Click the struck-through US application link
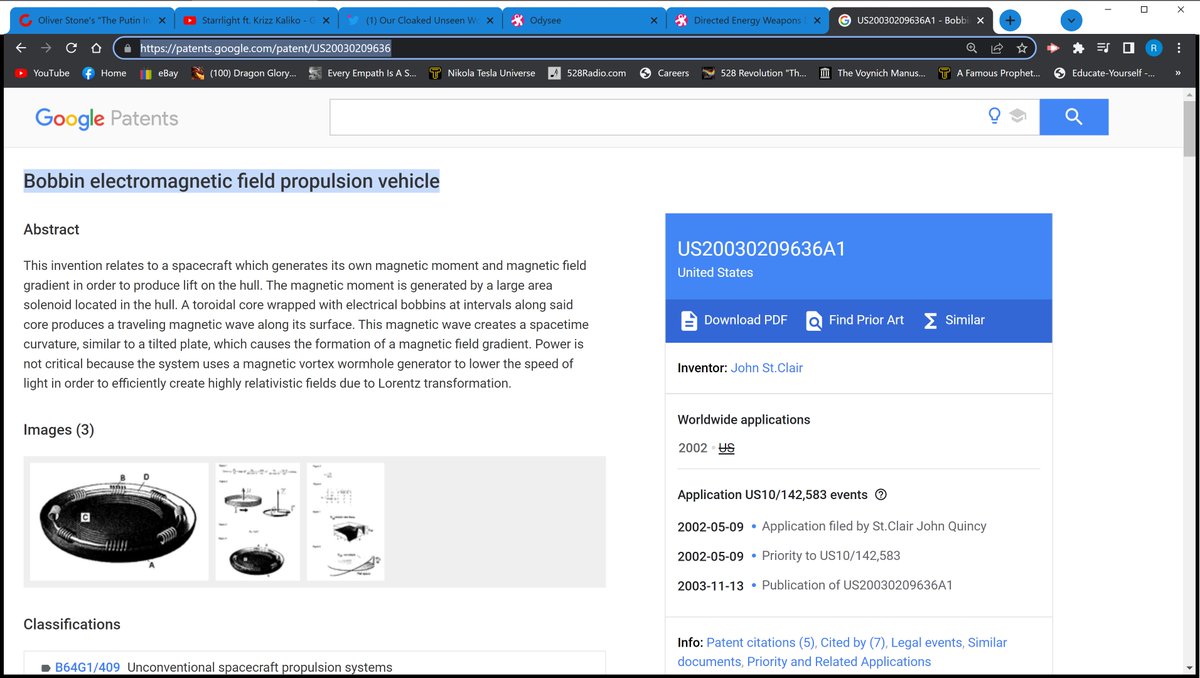 (727, 448)
